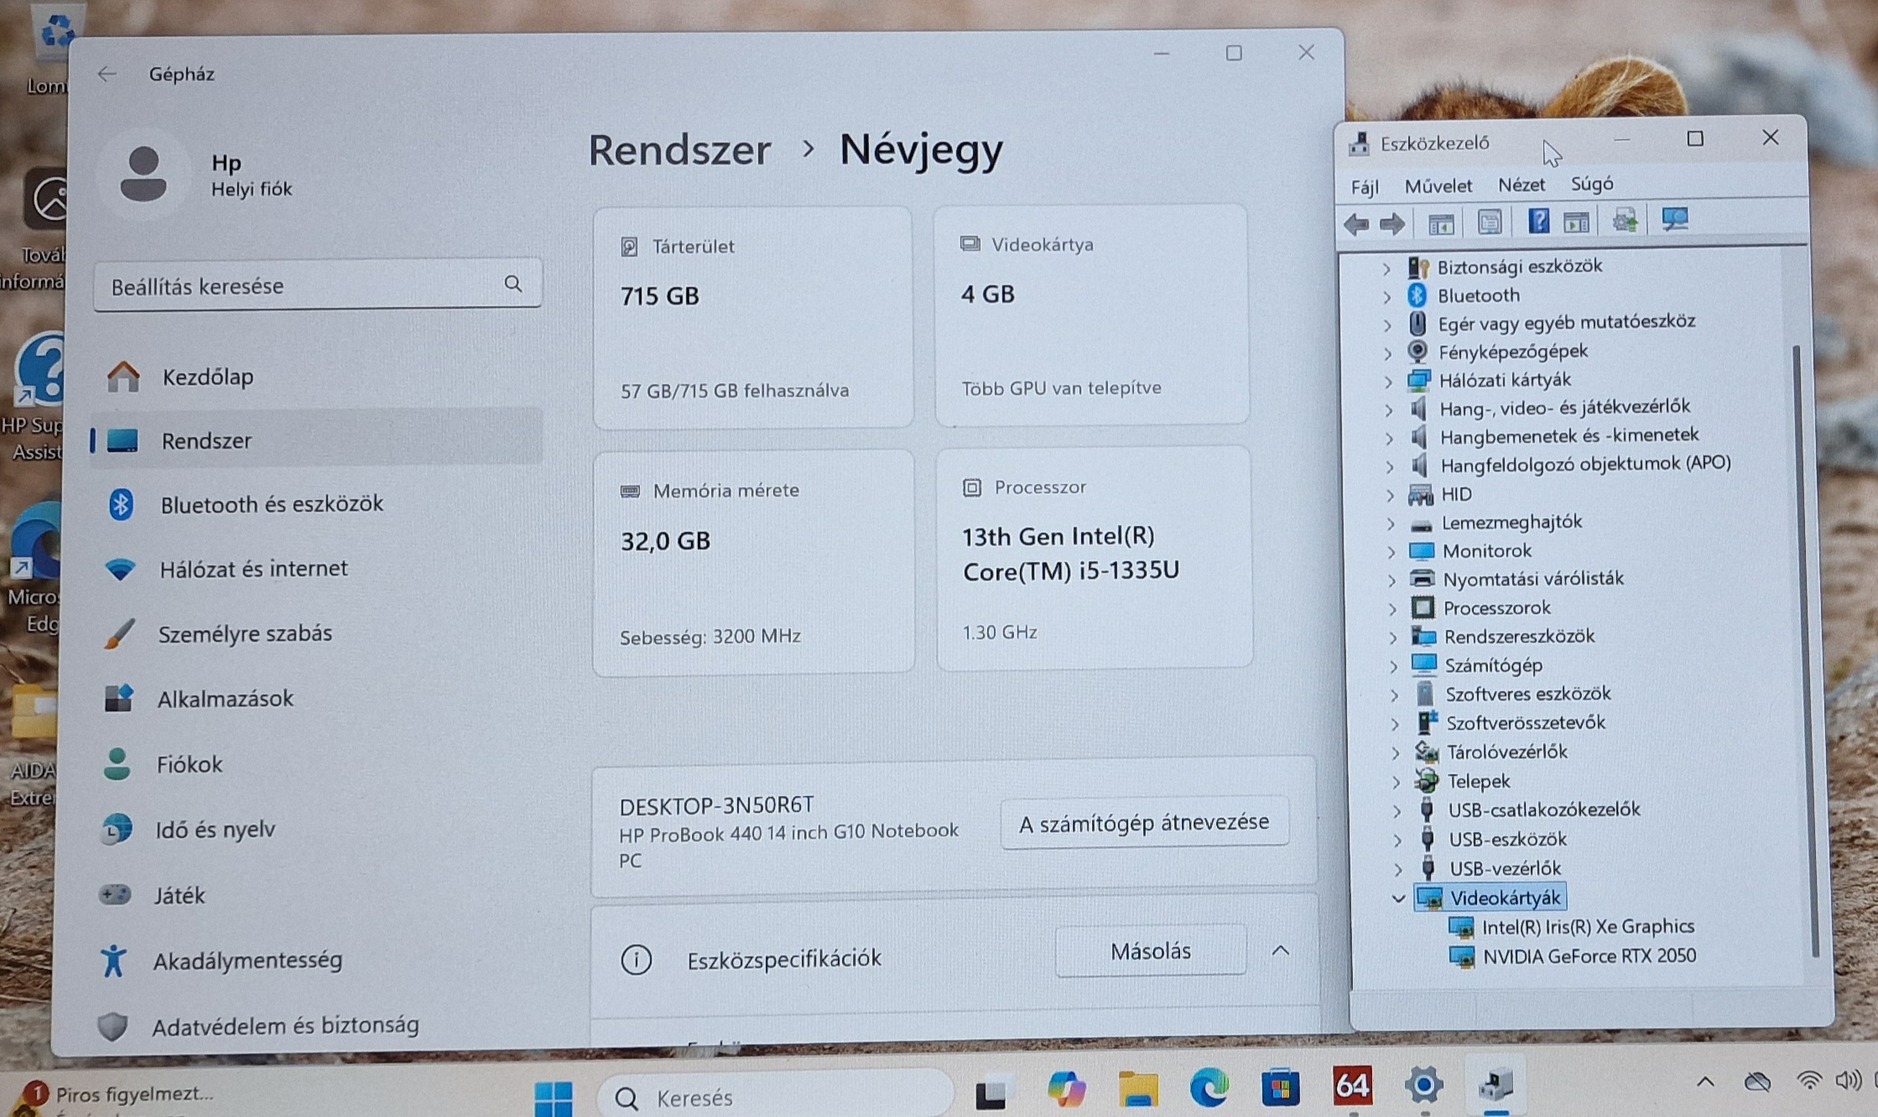Screen dimensions: 1878x1117
Task: Click the show/hide console tree toolbar icon
Action: pyautogui.click(x=1441, y=224)
